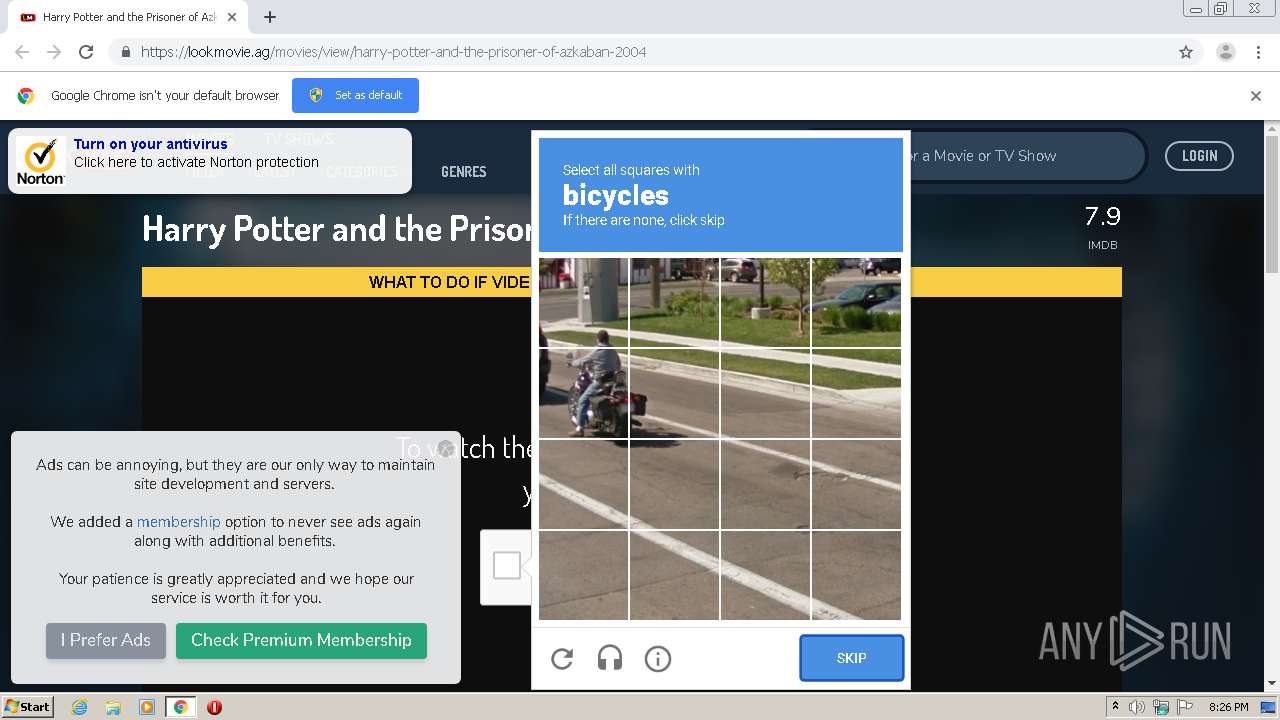Click Set as default browser button
Viewport: 1280px width, 720px height.
pyautogui.click(x=355, y=95)
